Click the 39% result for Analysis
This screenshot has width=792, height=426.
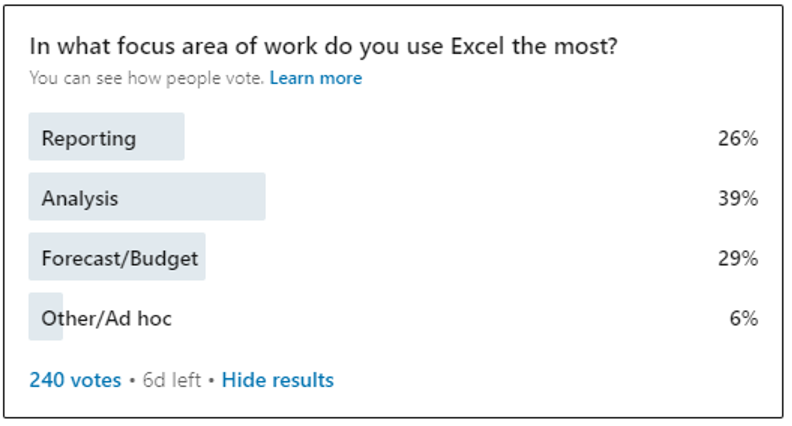click(x=737, y=198)
